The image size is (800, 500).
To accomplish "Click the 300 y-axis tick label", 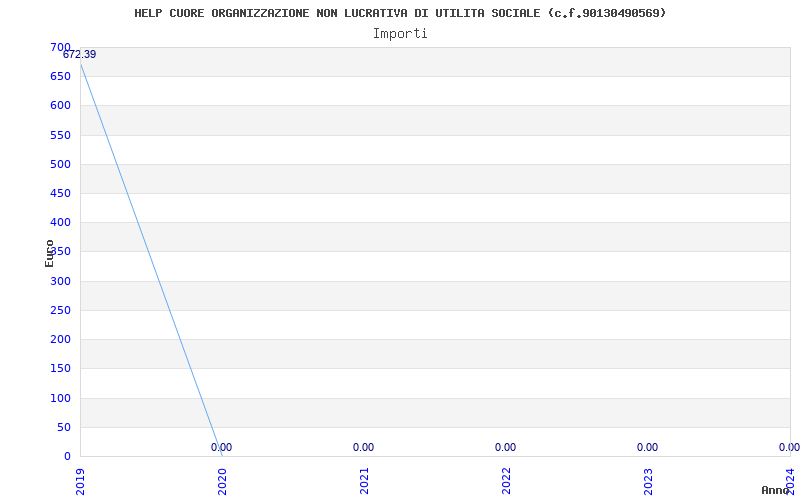I will [x=60, y=281].
